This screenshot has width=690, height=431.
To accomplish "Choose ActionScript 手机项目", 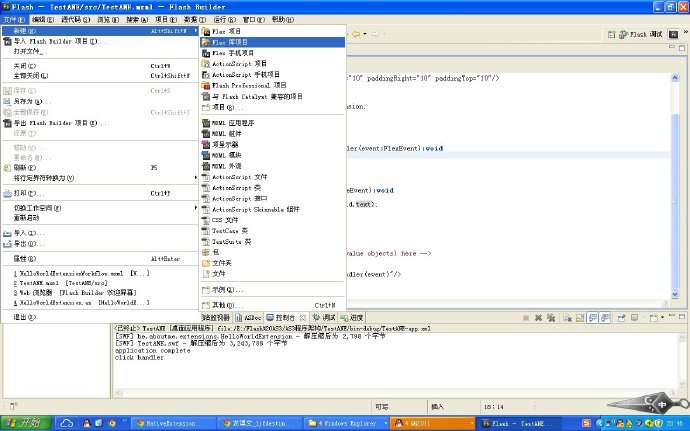I will 272,74.
